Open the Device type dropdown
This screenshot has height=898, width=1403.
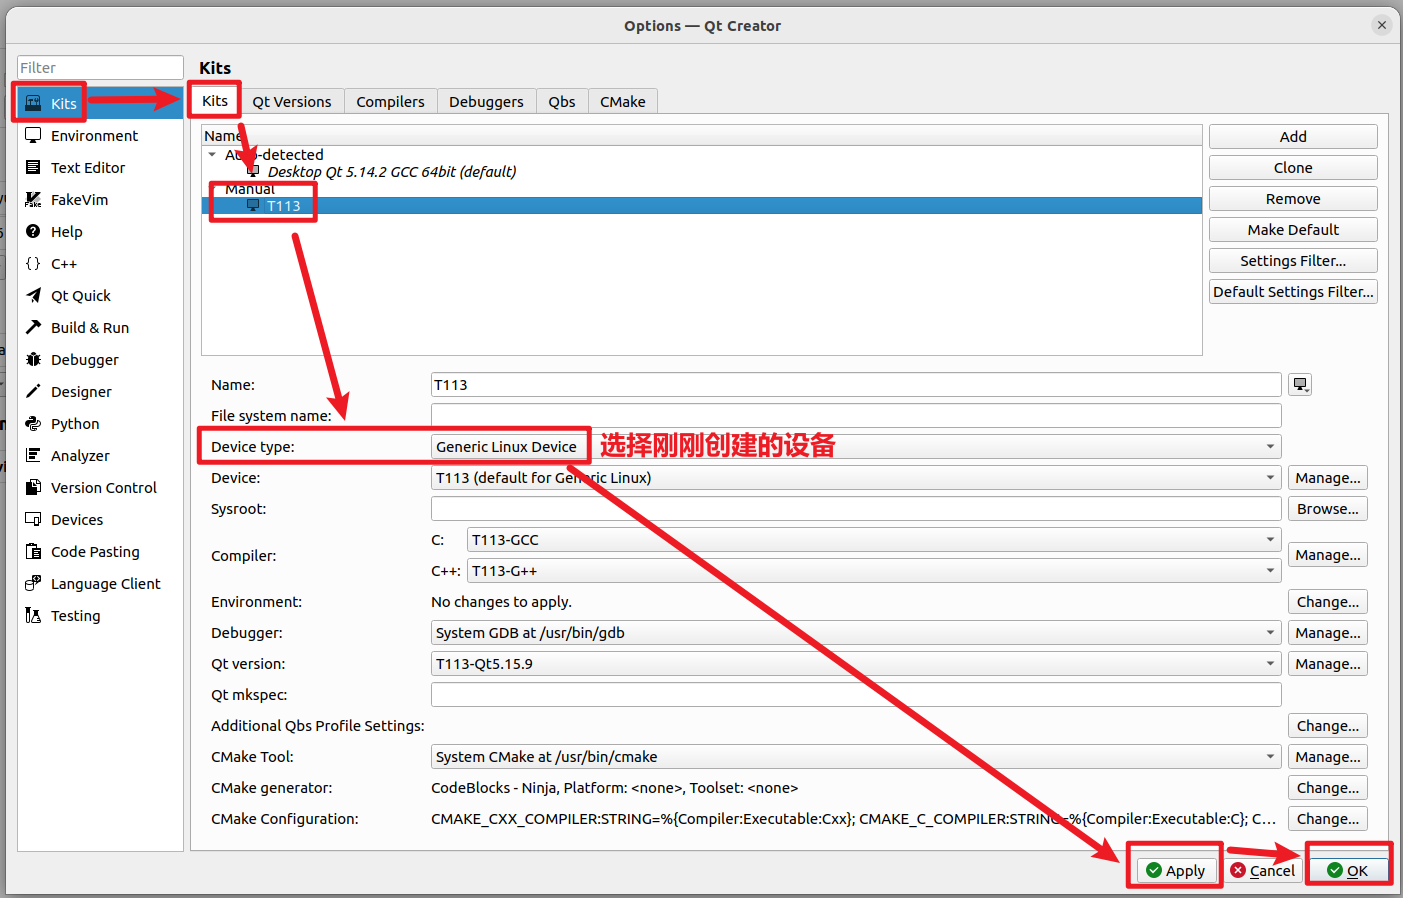(x=856, y=446)
